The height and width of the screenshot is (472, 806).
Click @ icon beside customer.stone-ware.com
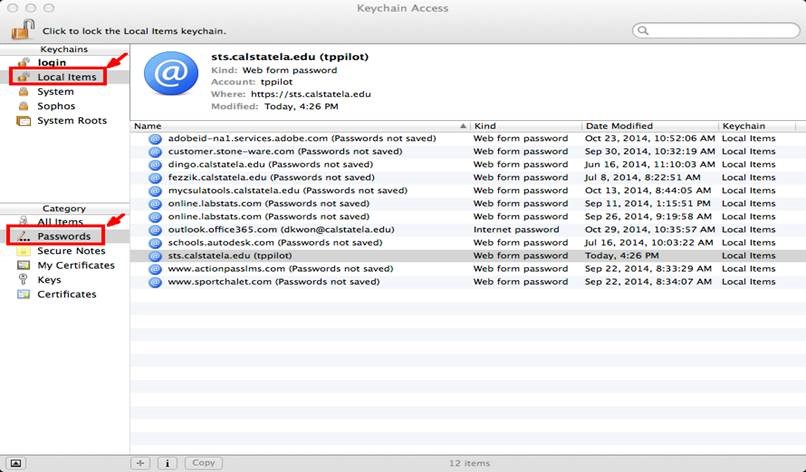tap(155, 152)
